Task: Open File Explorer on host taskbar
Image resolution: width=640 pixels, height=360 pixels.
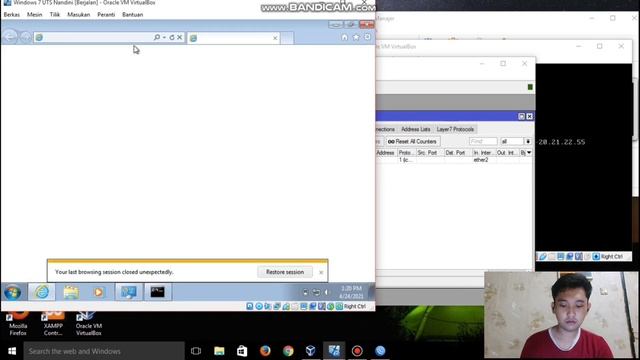Action: tap(219, 351)
